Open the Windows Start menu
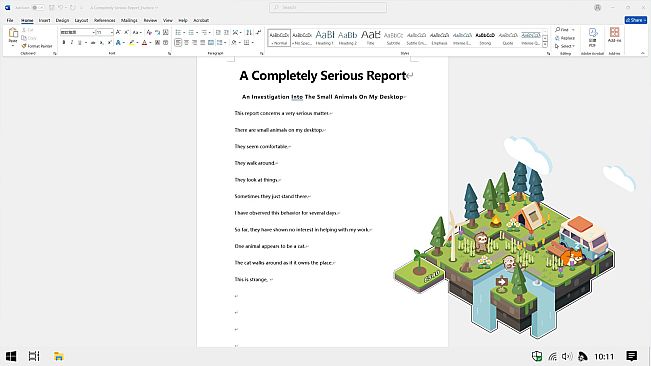The image size is (651, 366). pyautogui.click(x=11, y=356)
